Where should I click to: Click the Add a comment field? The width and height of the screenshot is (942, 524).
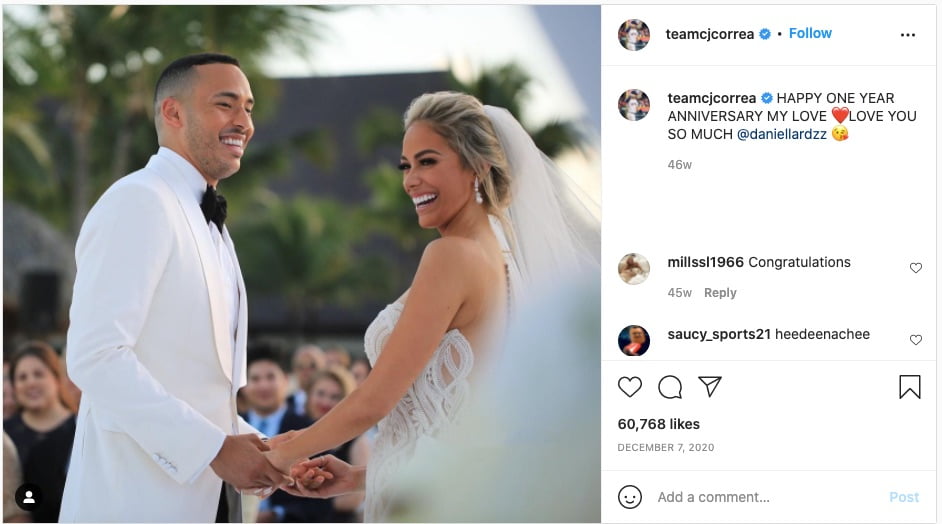click(768, 497)
